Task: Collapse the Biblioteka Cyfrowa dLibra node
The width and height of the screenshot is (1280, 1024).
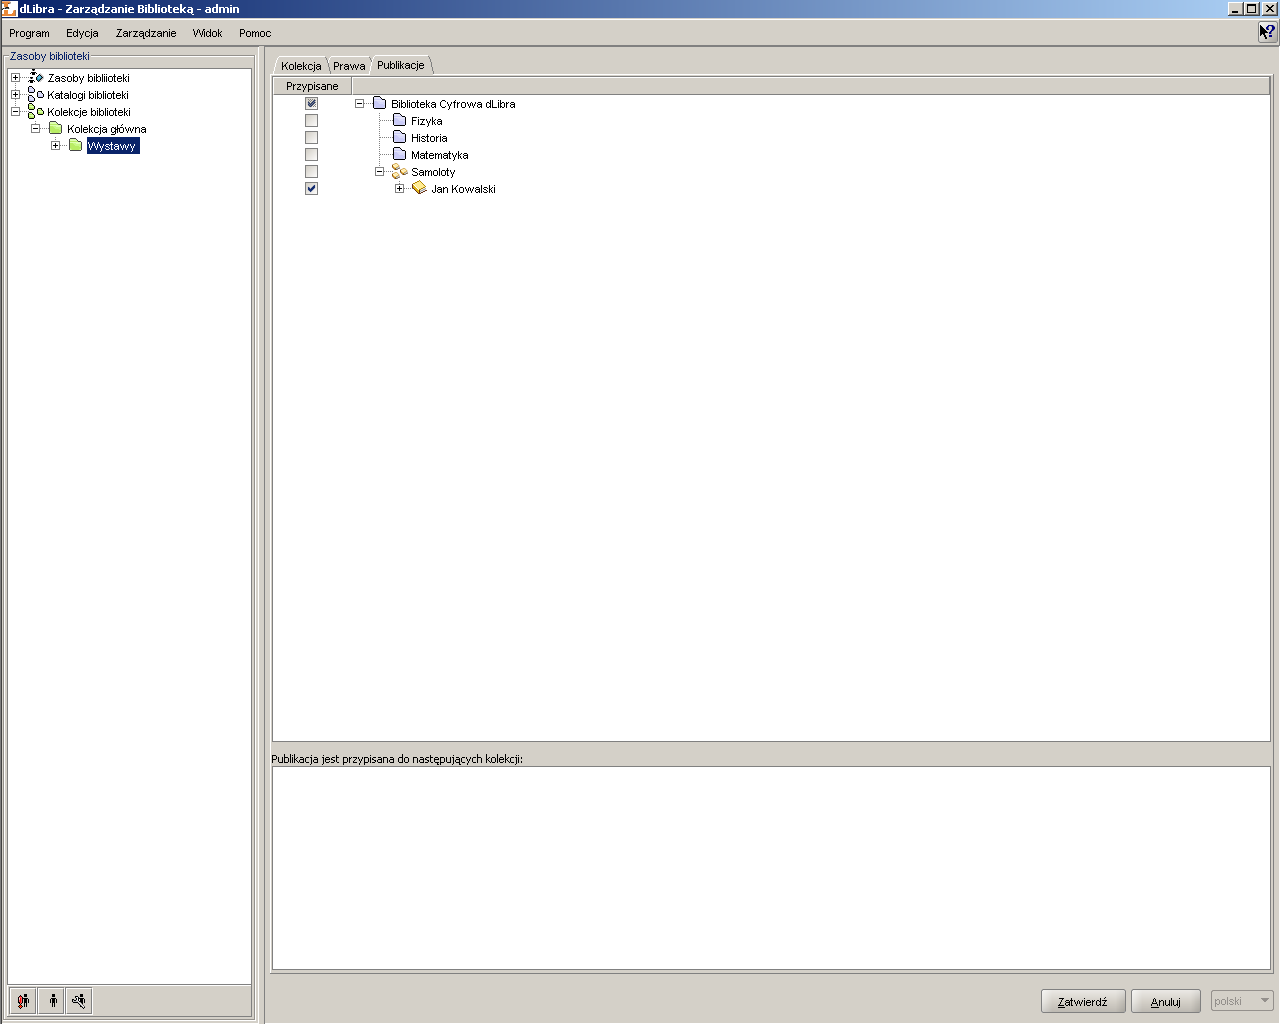Action: 359,104
